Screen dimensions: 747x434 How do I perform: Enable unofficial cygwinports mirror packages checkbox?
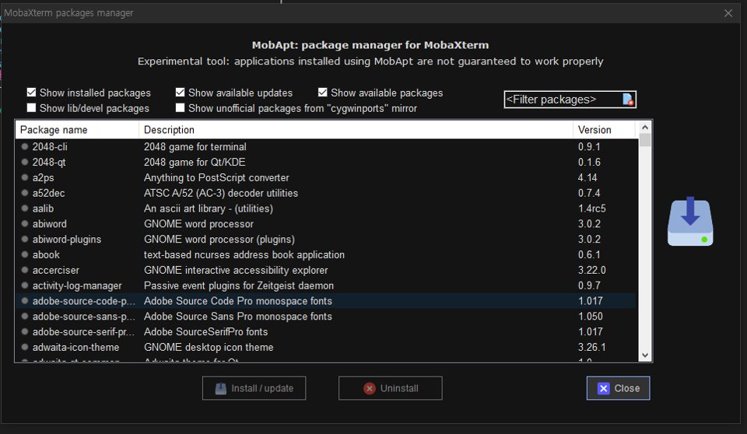180,108
